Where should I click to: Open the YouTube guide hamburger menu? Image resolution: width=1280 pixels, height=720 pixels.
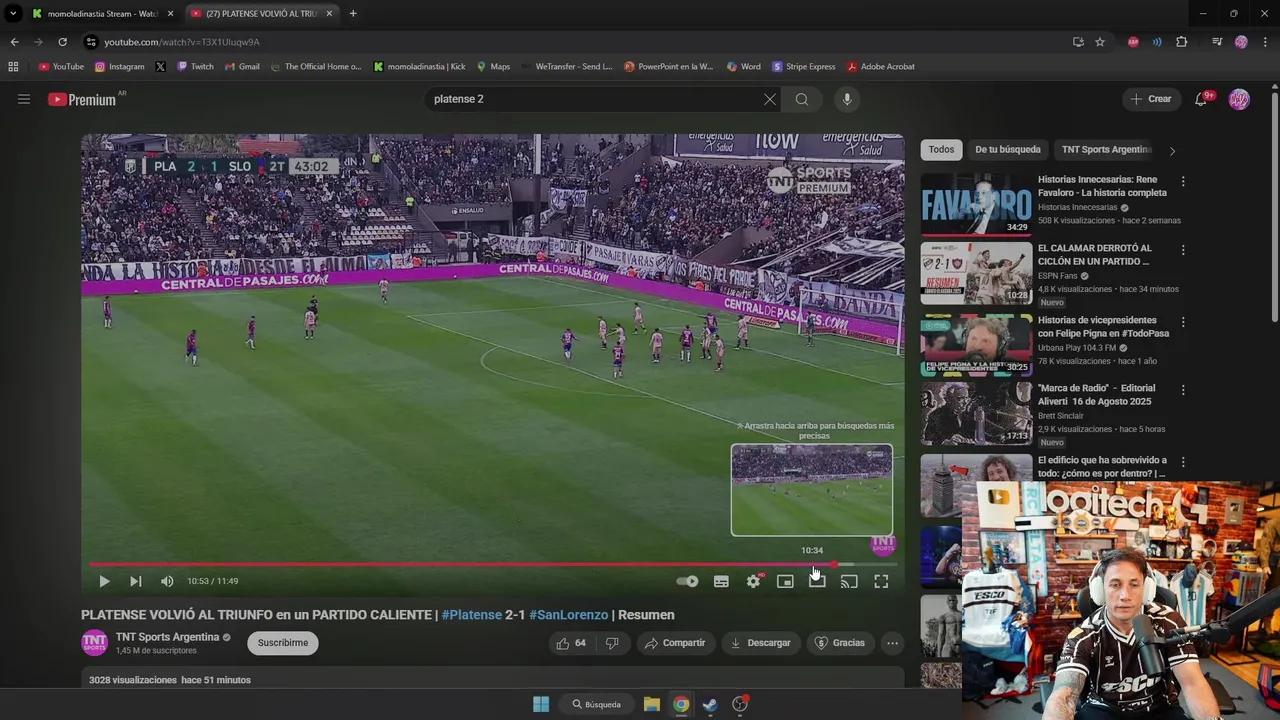click(x=24, y=99)
